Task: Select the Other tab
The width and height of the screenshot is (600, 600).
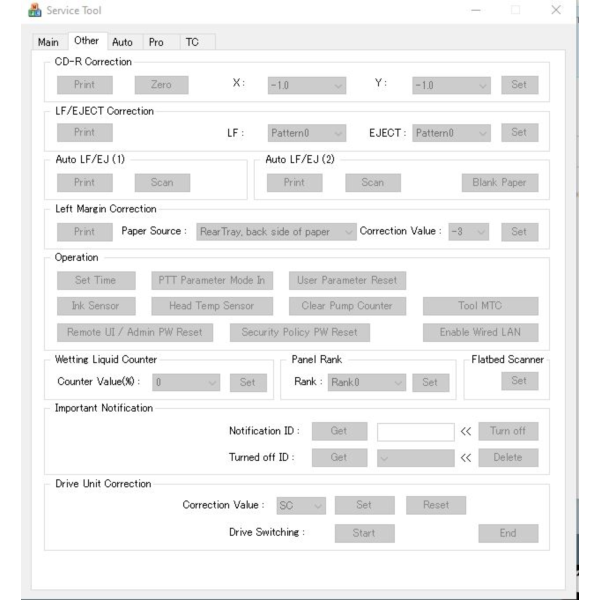Action: (87, 41)
